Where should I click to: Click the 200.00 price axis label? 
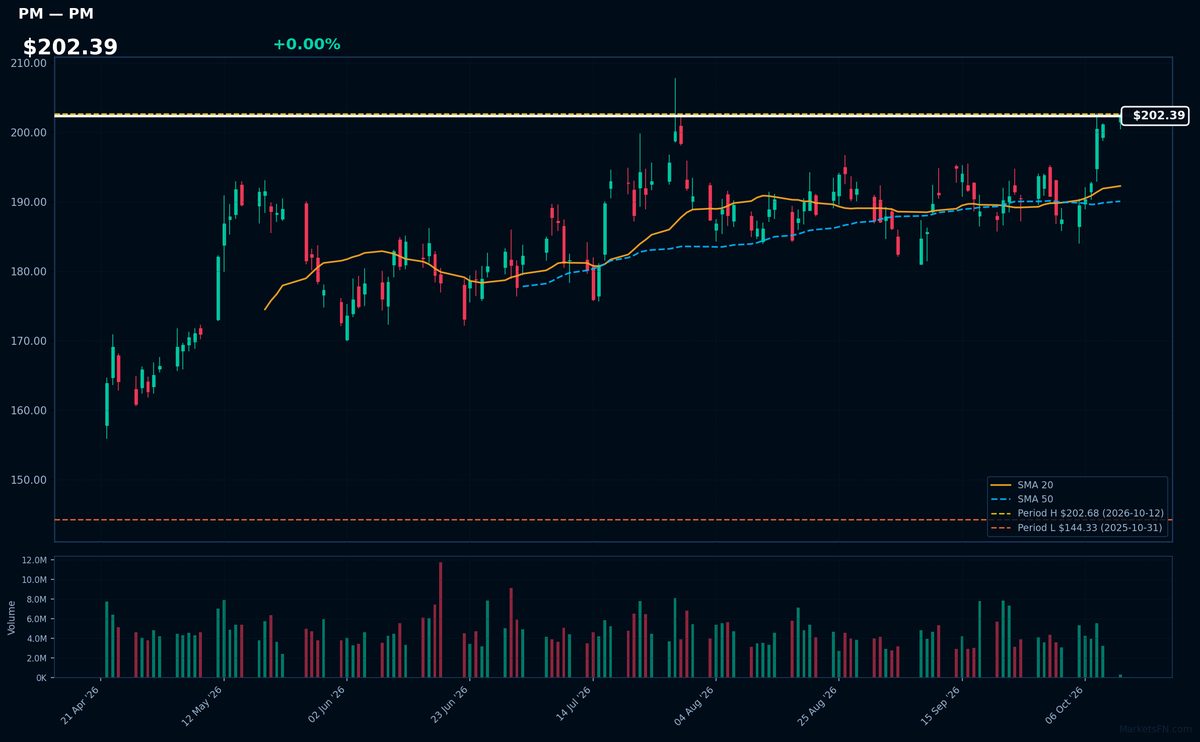click(29, 133)
